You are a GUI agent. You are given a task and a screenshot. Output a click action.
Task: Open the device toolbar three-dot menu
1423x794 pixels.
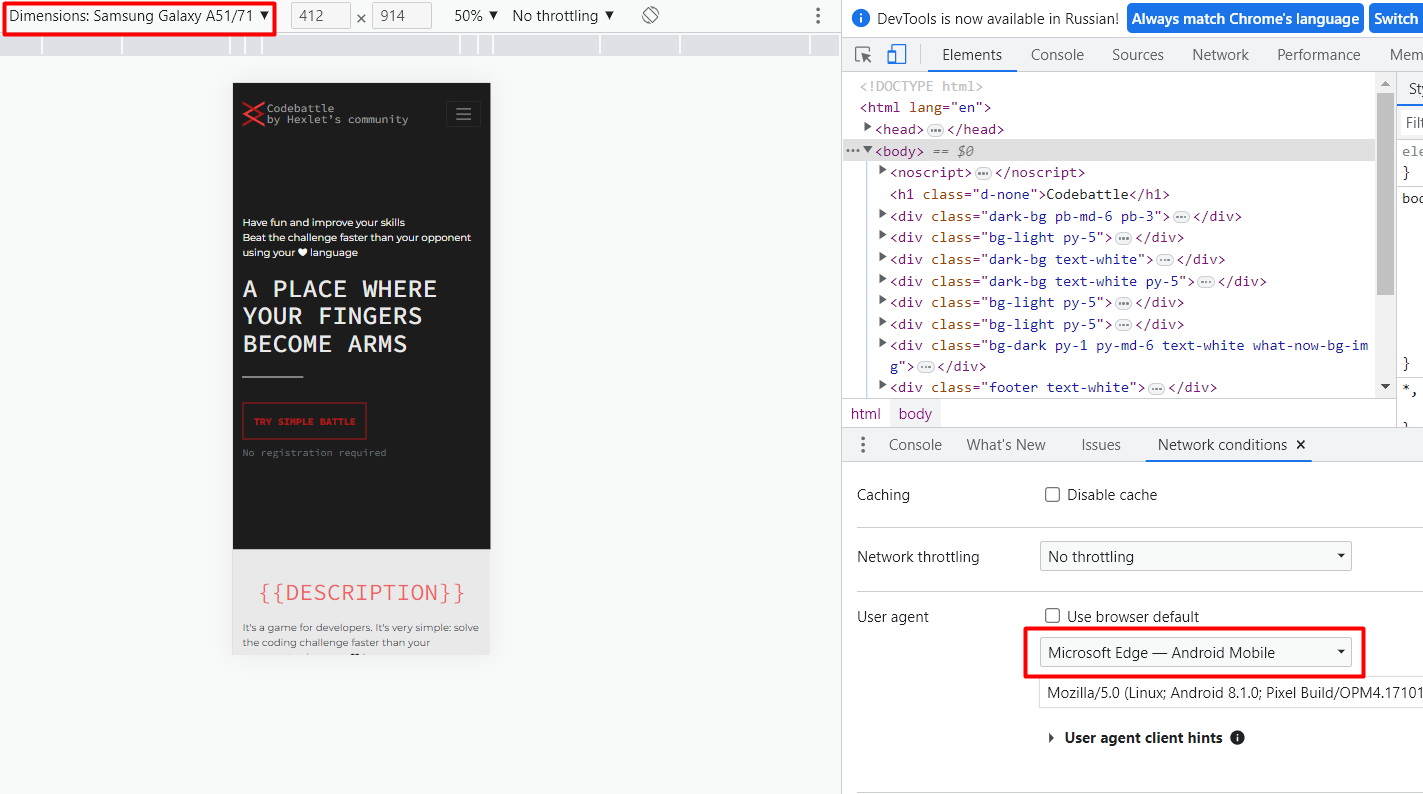tap(818, 16)
